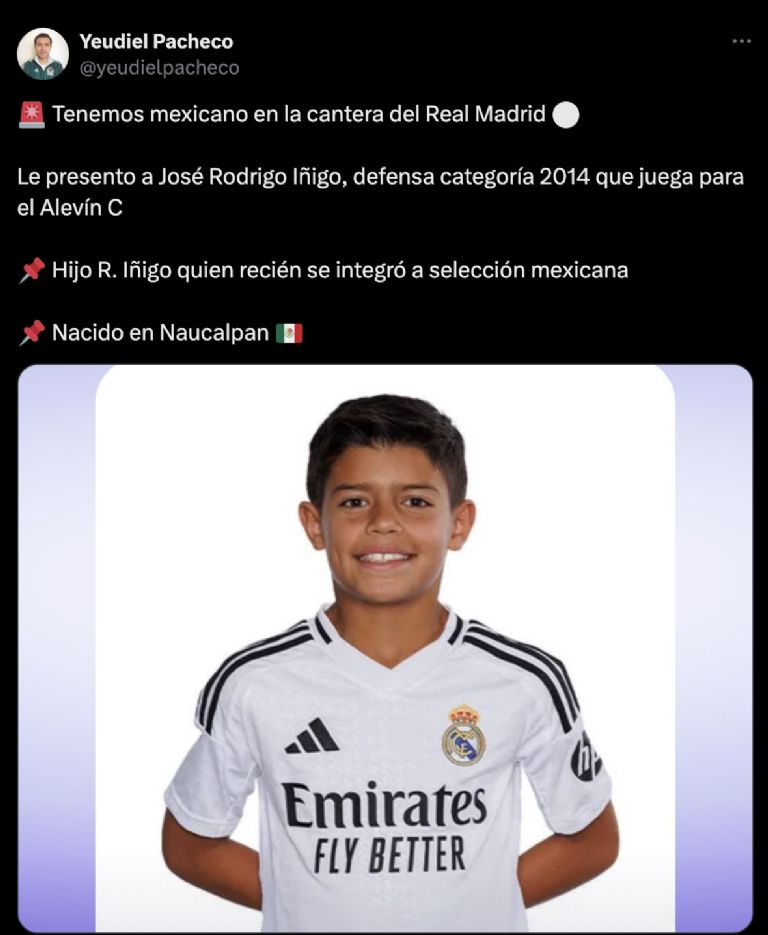Open the three-dot more options menu
This screenshot has height=935, width=768.
741,41
